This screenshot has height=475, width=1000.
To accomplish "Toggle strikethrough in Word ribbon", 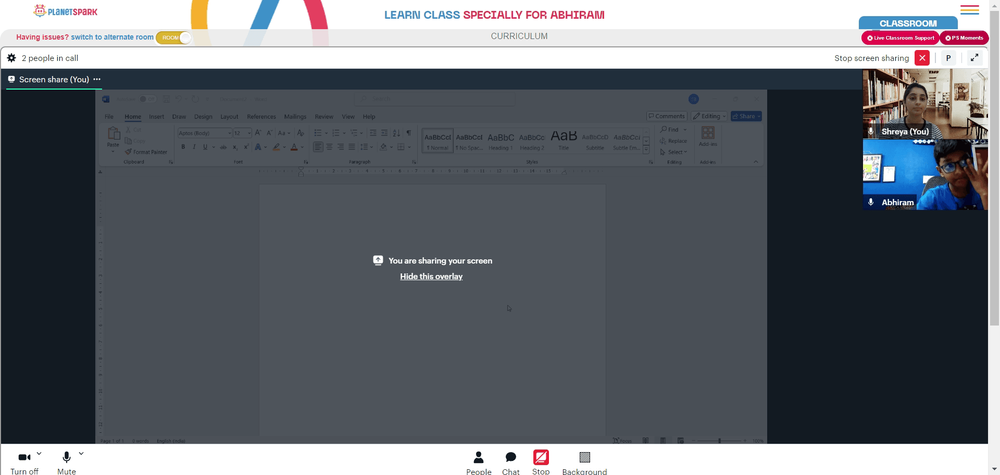I will [223, 147].
